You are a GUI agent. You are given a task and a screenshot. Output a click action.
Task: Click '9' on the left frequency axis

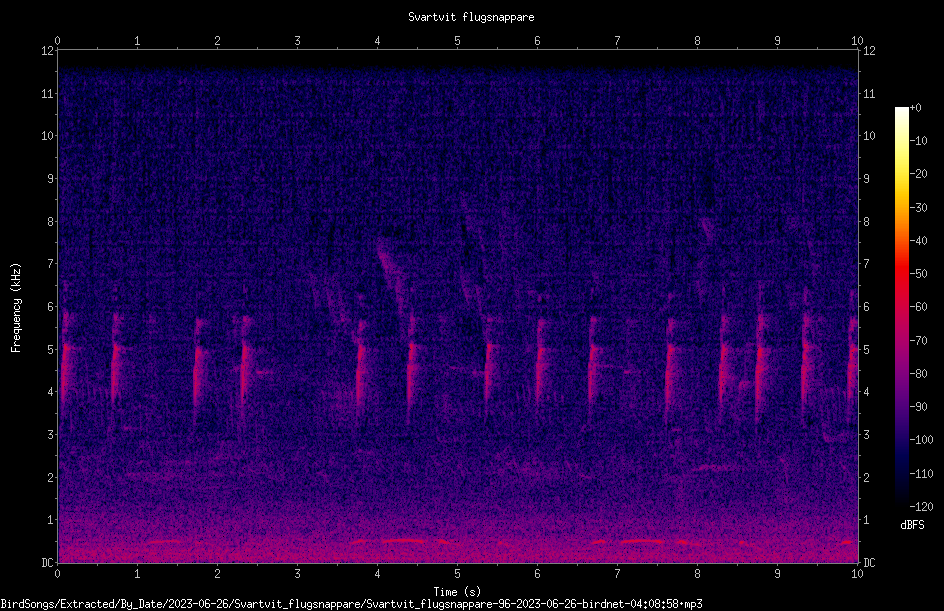[x=51, y=179]
